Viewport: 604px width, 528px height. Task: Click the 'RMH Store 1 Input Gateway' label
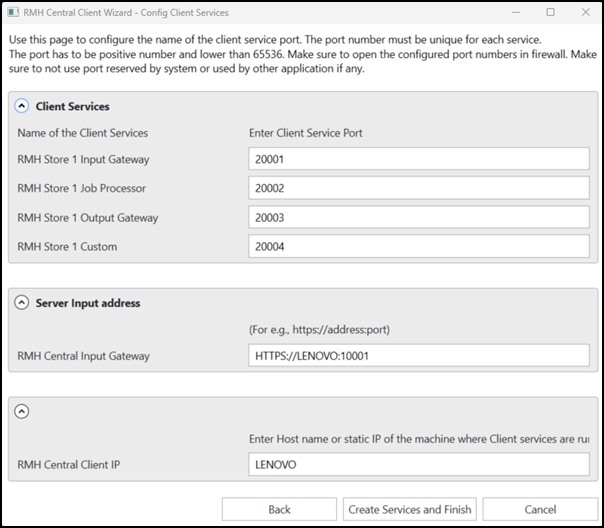pyautogui.click(x=83, y=159)
